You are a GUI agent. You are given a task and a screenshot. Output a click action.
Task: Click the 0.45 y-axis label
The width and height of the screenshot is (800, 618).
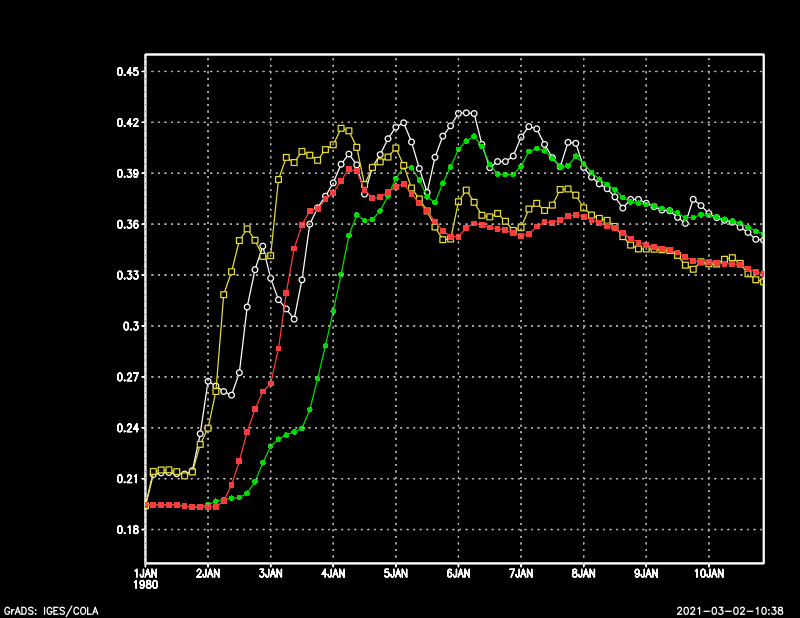pyautogui.click(x=128, y=72)
